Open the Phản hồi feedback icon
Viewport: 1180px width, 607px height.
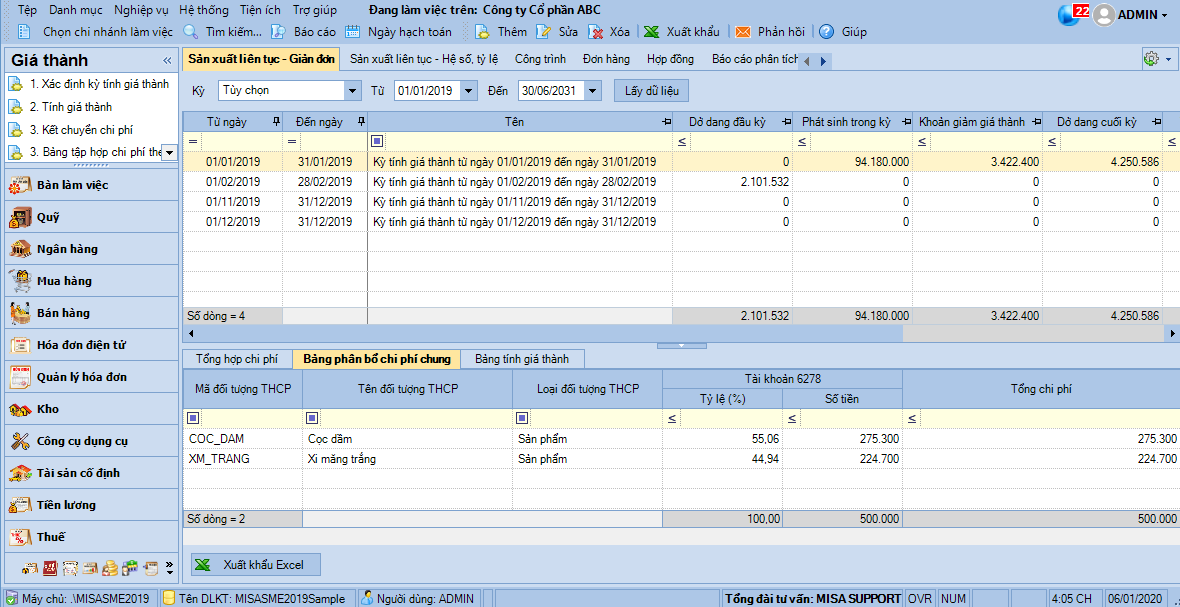click(x=743, y=32)
